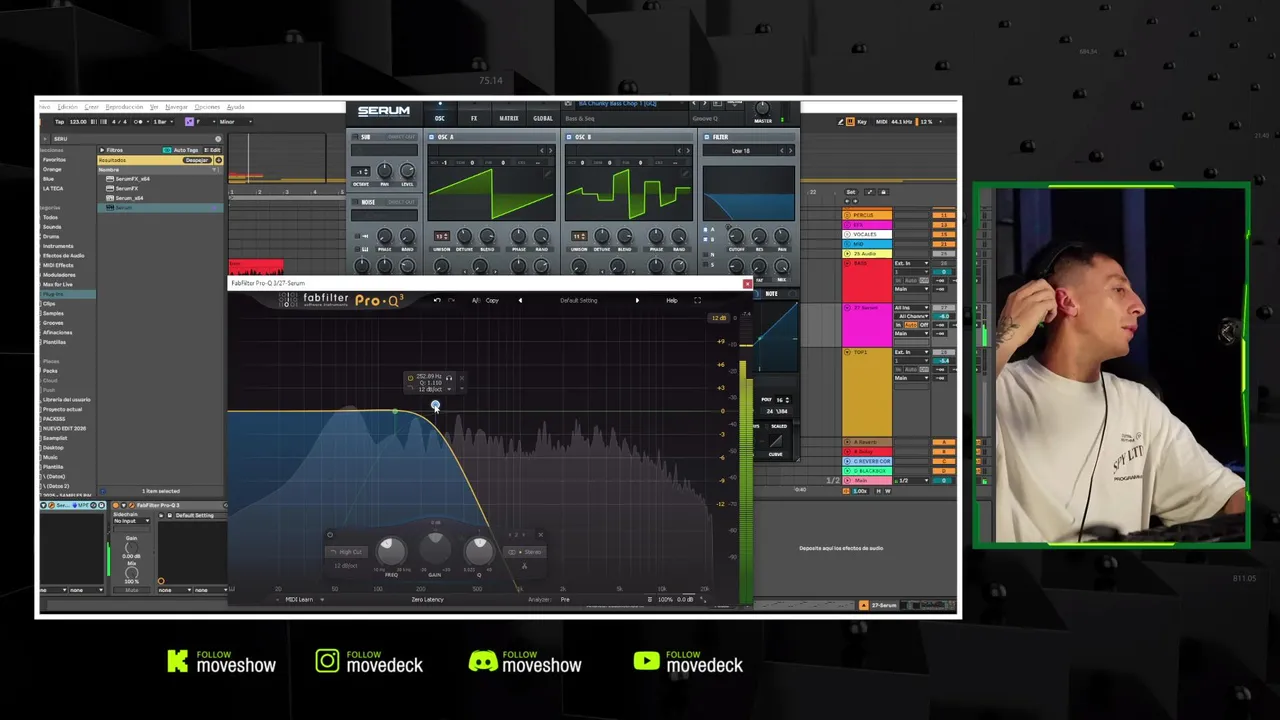Open High Cut filter shape dropdown
Image resolution: width=1280 pixels, height=720 pixels.
pos(346,552)
